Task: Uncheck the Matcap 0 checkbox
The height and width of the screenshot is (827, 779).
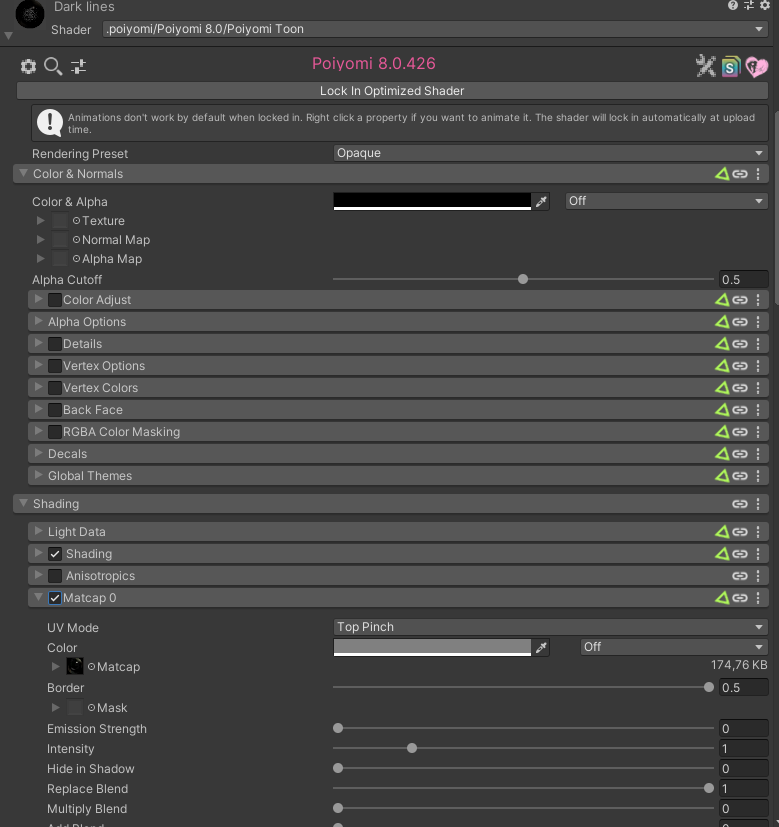Action: (54, 598)
